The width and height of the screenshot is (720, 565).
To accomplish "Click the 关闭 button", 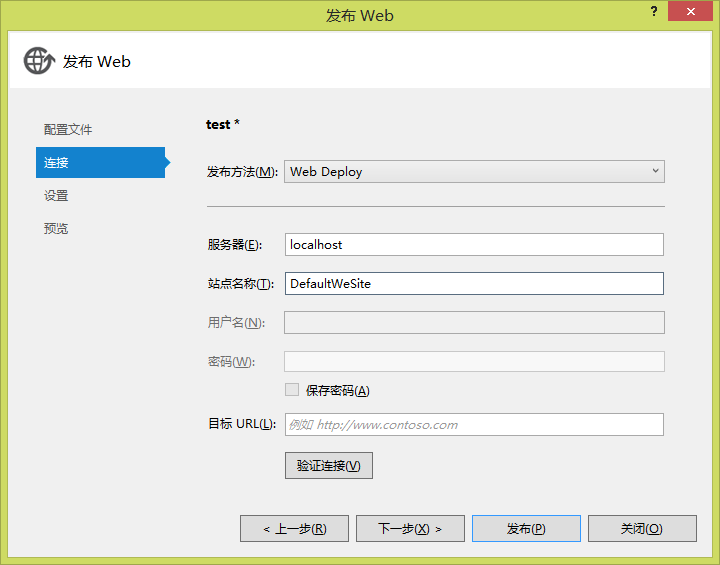I will pos(642,528).
